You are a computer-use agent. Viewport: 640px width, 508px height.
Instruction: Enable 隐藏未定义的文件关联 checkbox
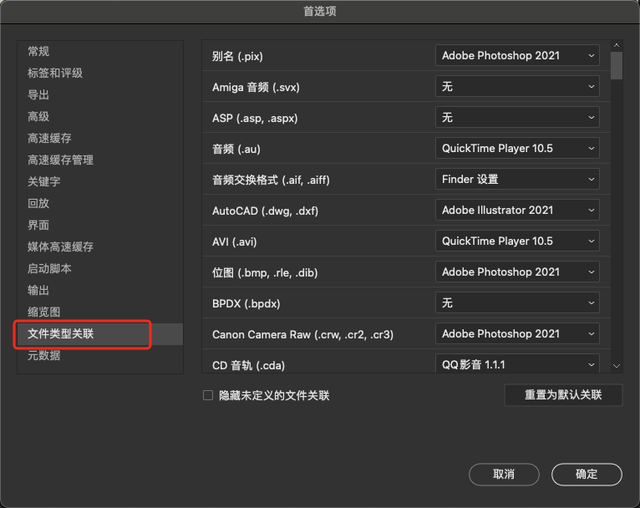[208, 395]
